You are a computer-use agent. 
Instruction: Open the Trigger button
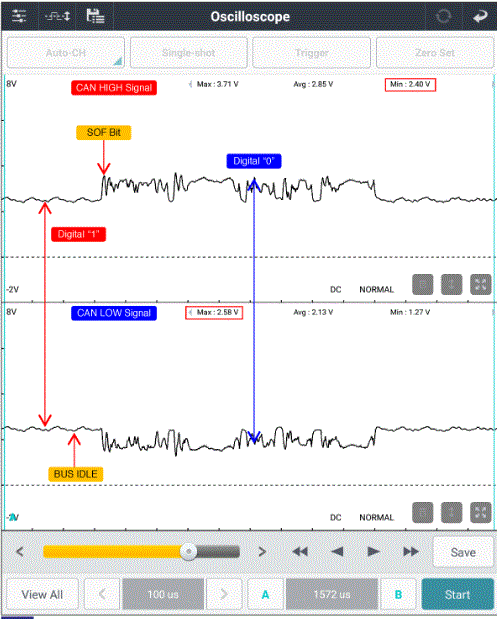[311, 53]
